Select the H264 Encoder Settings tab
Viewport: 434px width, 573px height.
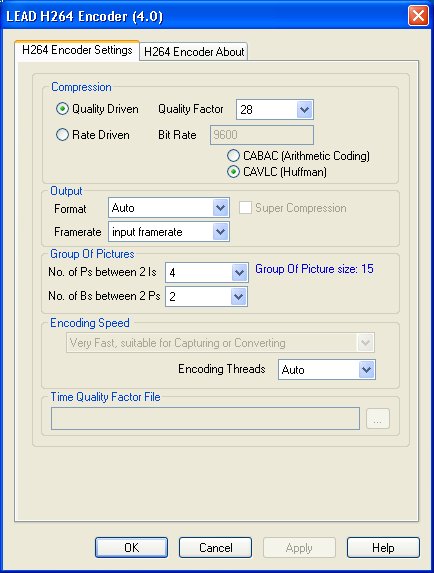(77, 50)
